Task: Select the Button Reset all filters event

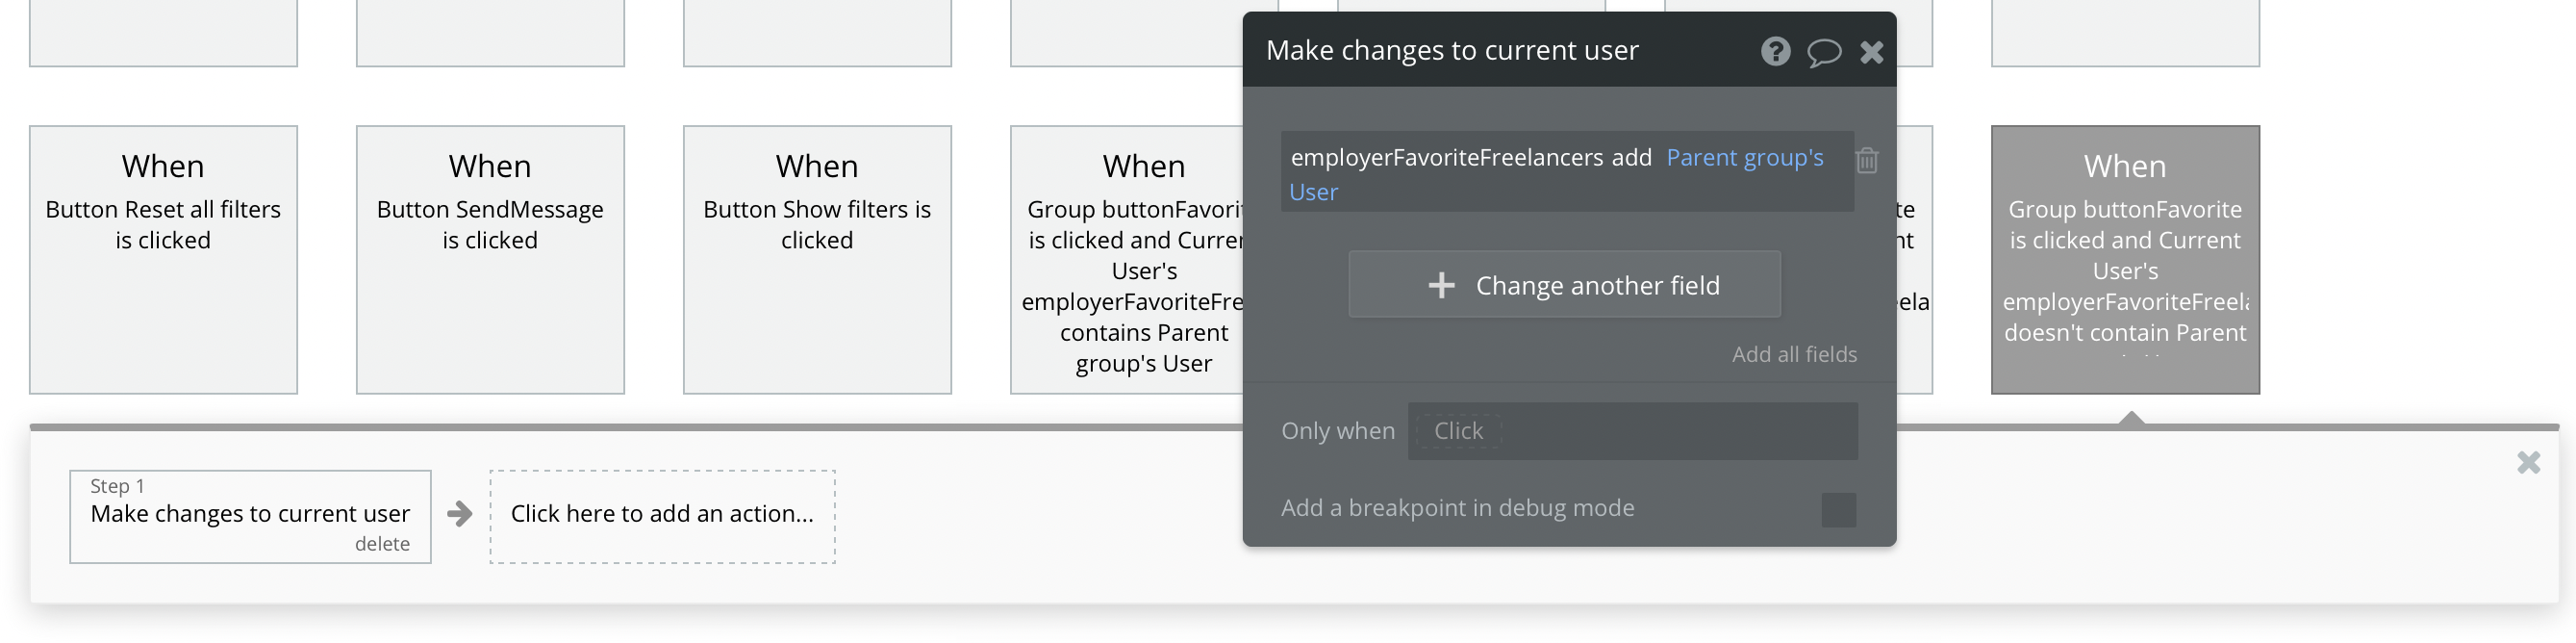Action: coord(163,259)
